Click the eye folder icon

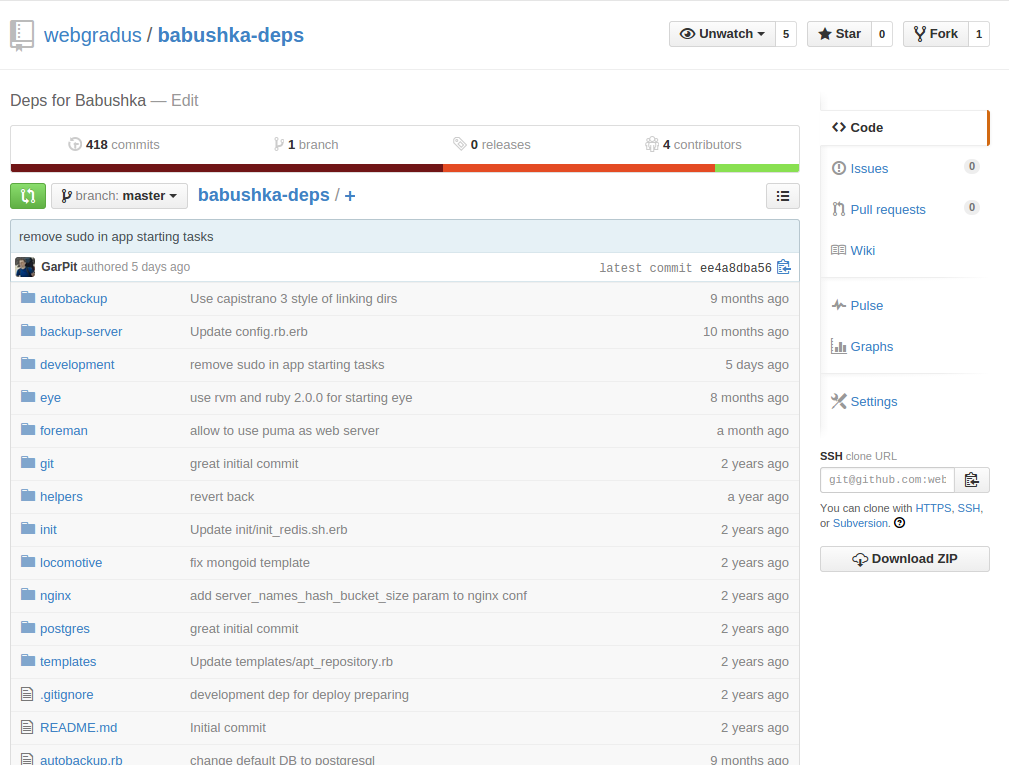pyautogui.click(x=28, y=396)
